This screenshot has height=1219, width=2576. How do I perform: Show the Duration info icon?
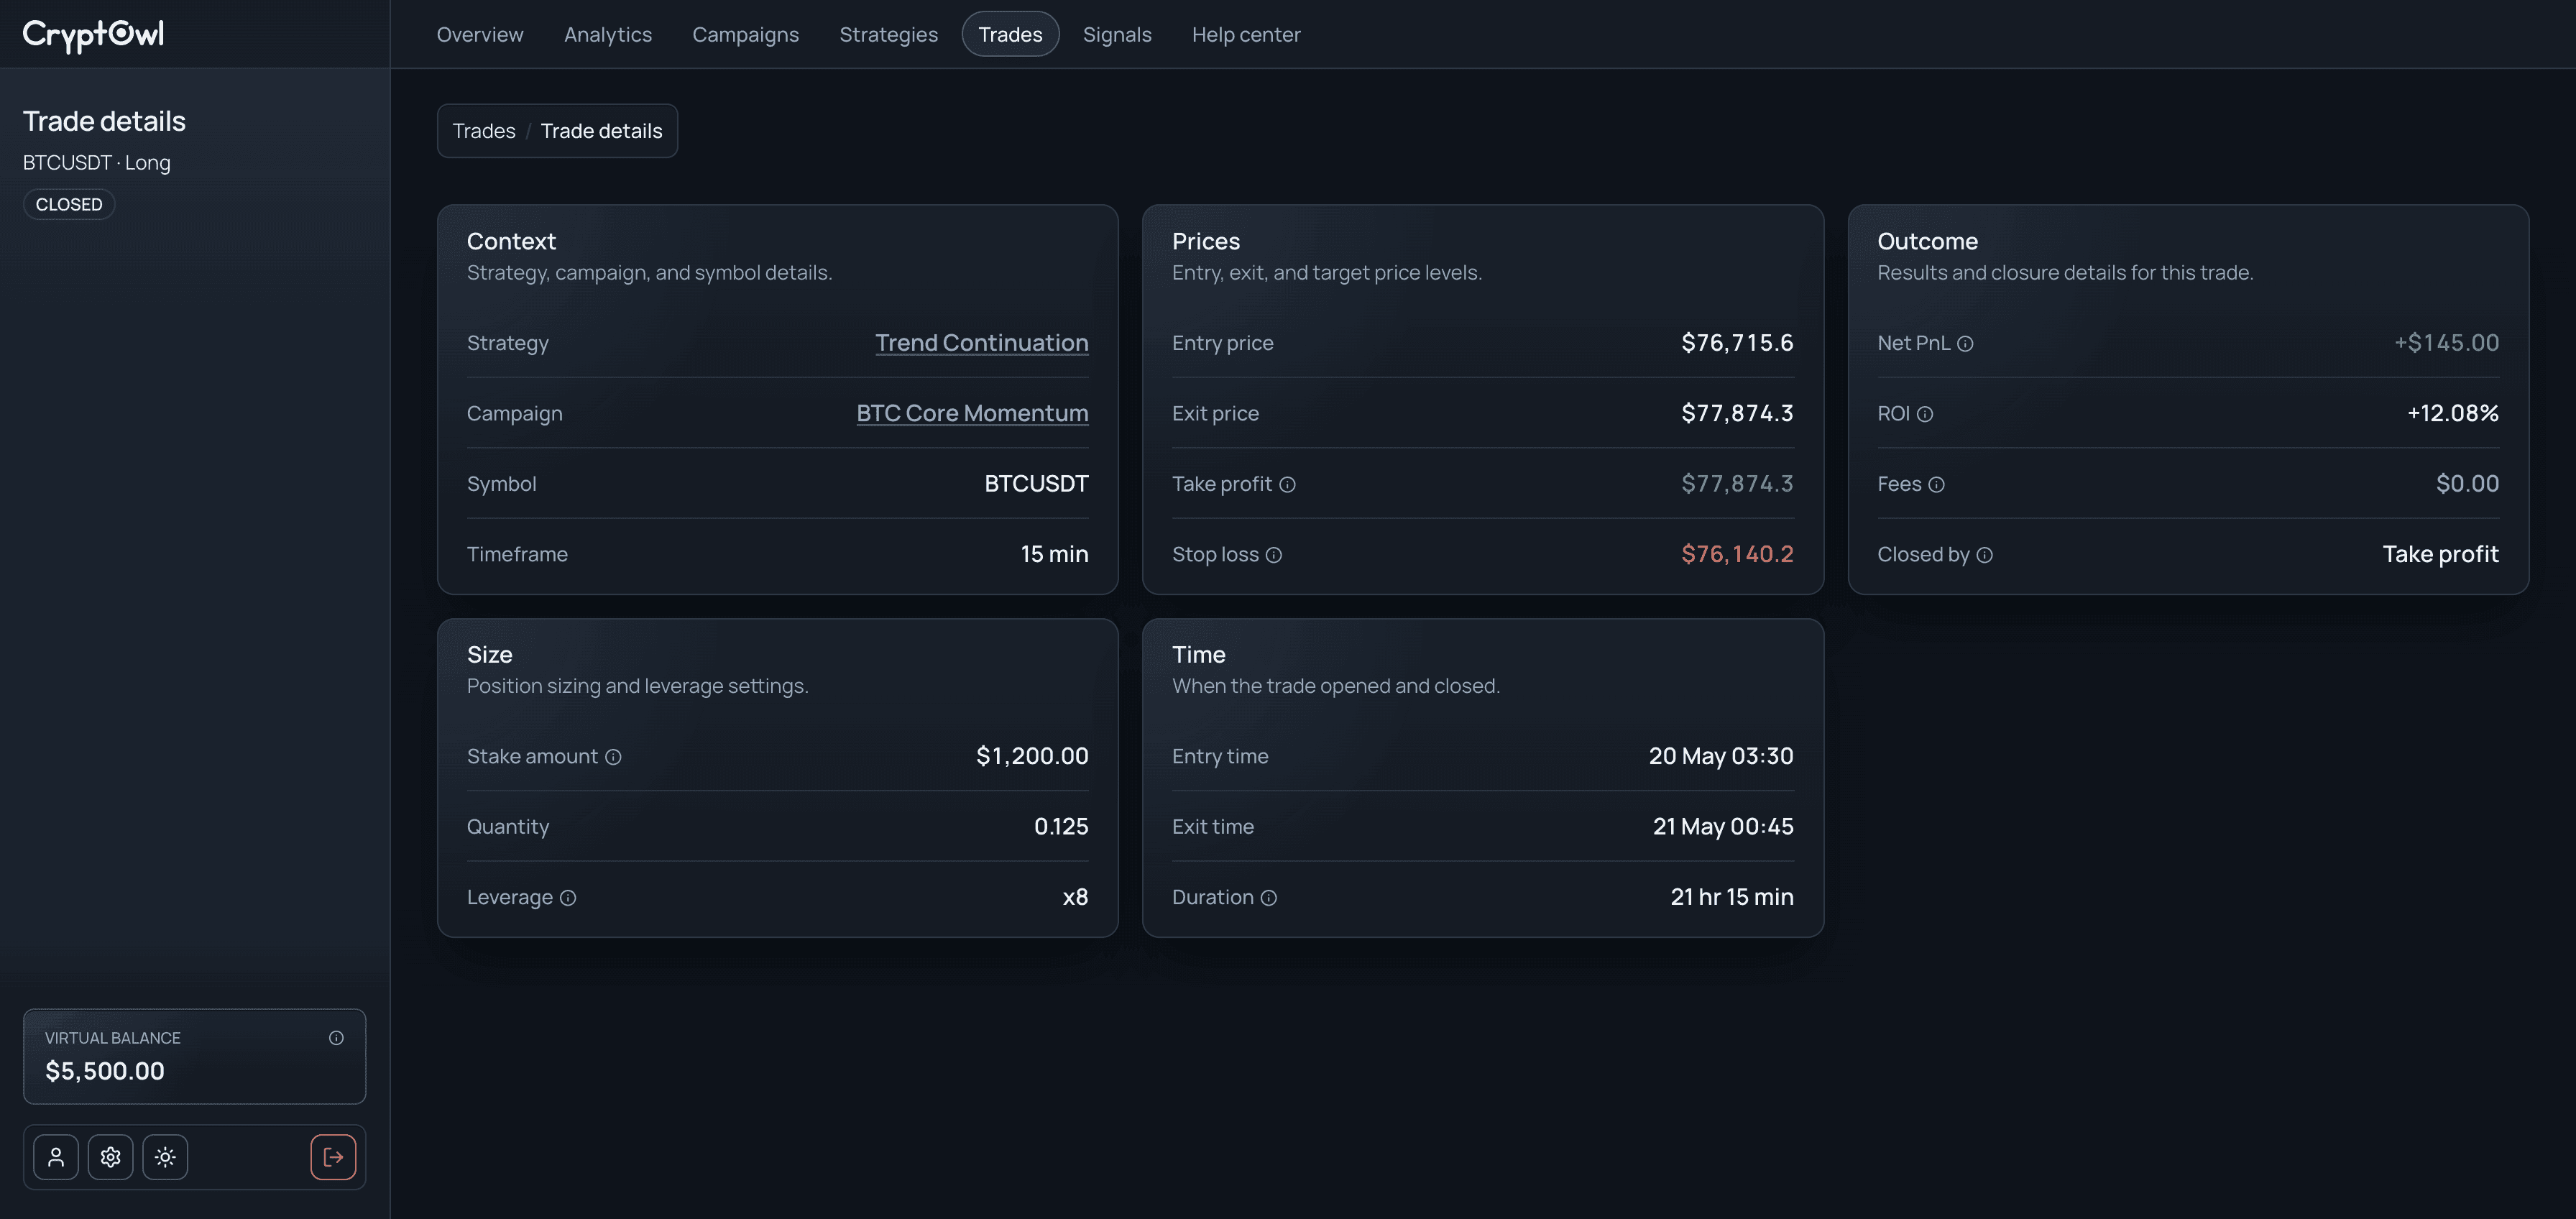click(1269, 898)
